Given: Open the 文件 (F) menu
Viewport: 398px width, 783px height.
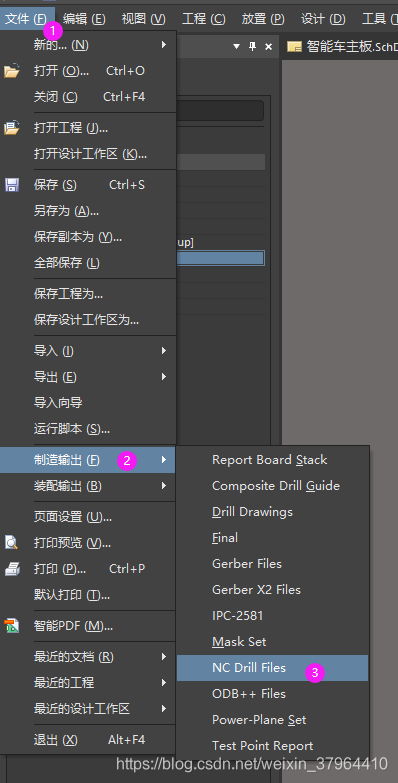Looking at the screenshot, I should click(x=26, y=19).
